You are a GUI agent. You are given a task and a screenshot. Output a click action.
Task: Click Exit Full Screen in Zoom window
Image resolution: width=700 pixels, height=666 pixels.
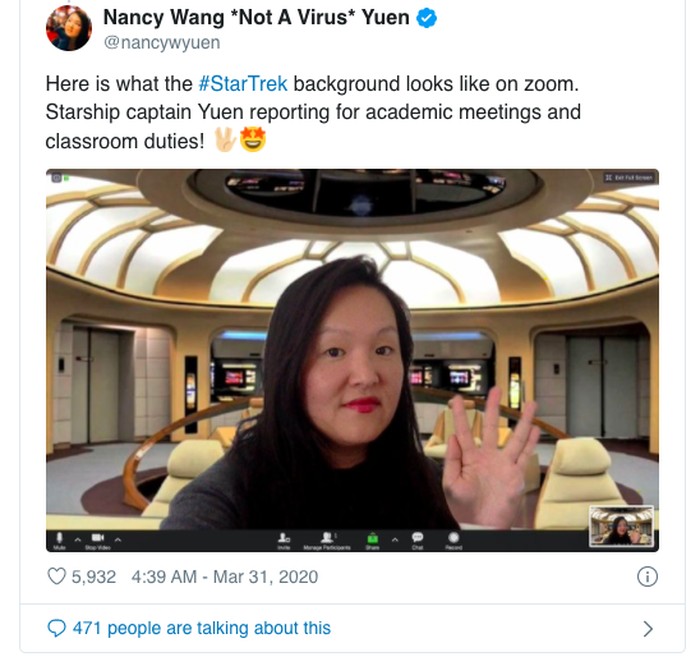627,177
